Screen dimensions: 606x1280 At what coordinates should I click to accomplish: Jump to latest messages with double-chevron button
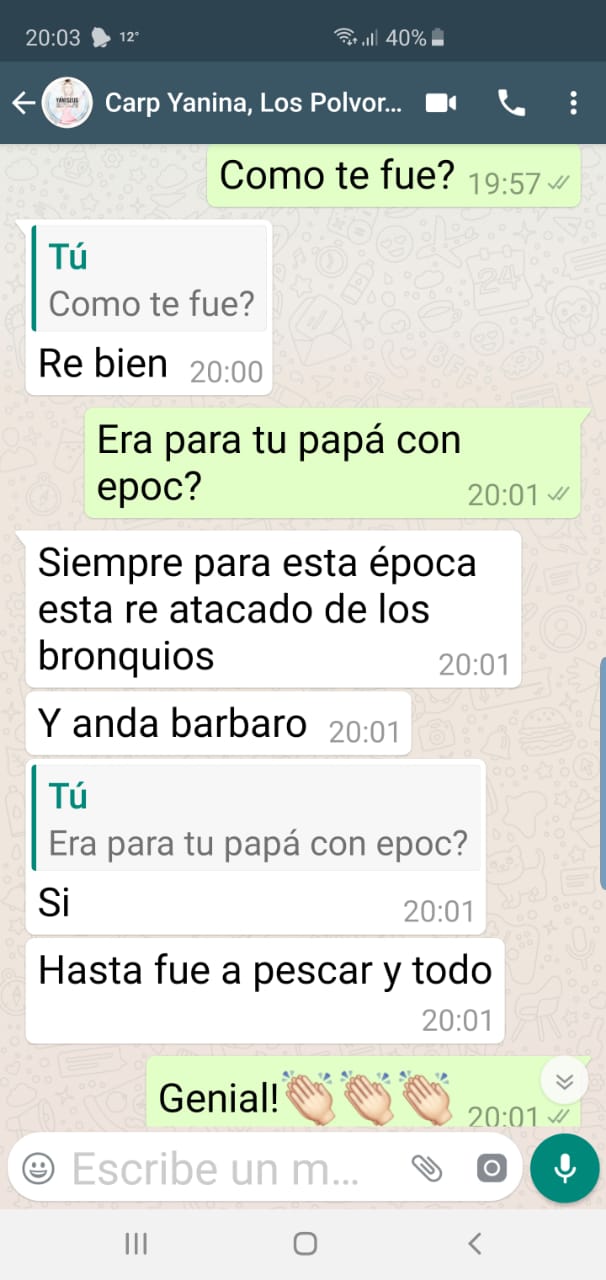[564, 1080]
